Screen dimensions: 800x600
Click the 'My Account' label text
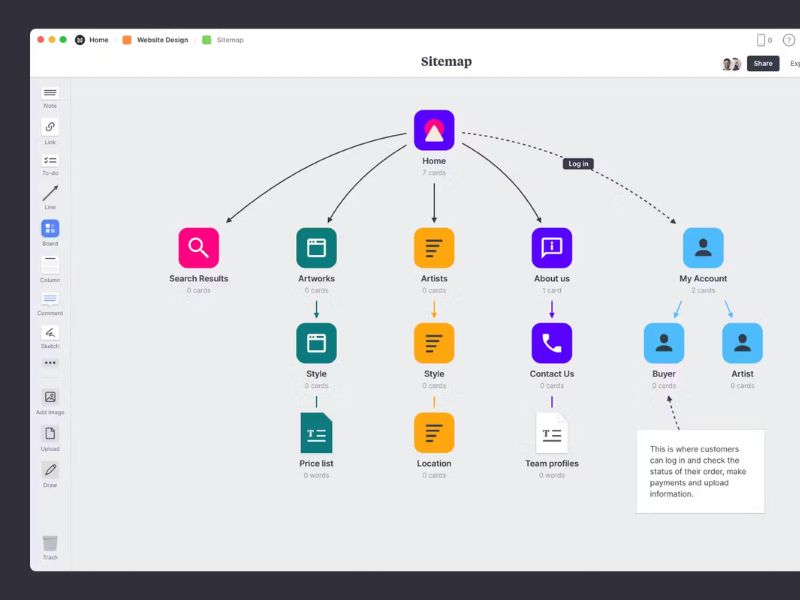[x=703, y=279]
